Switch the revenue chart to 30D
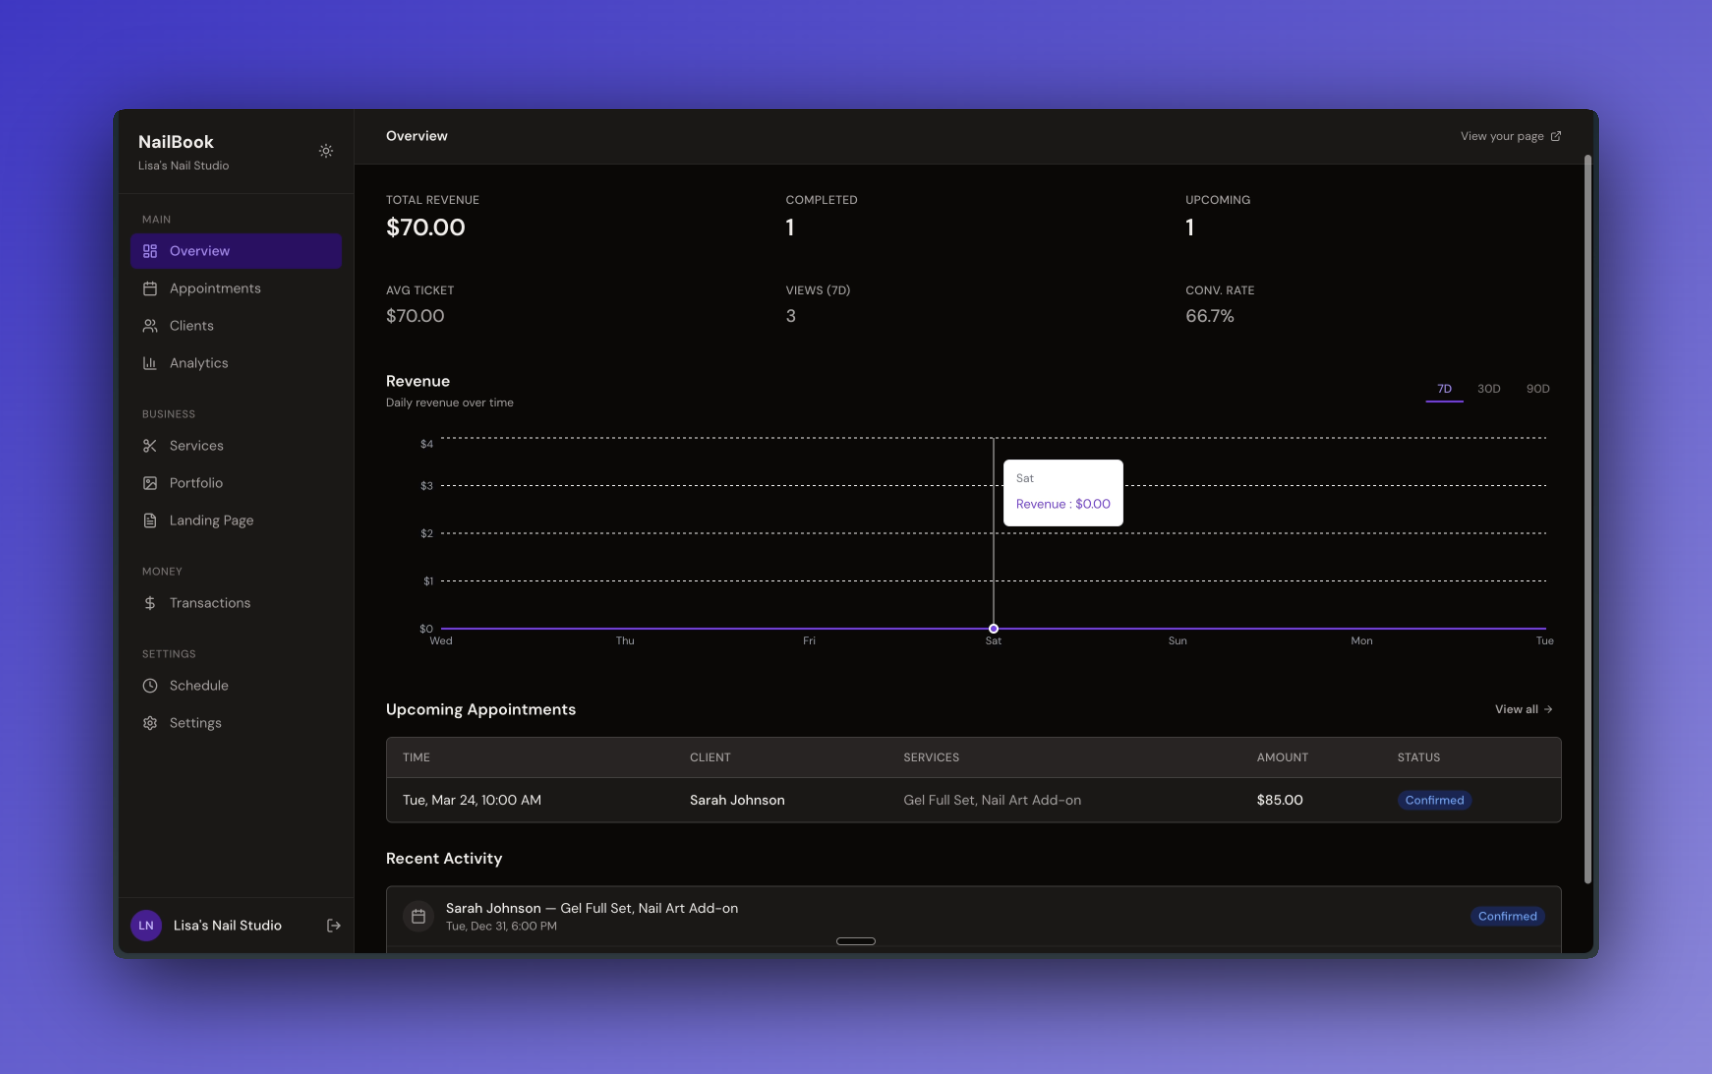The width and height of the screenshot is (1712, 1074). 1489,389
